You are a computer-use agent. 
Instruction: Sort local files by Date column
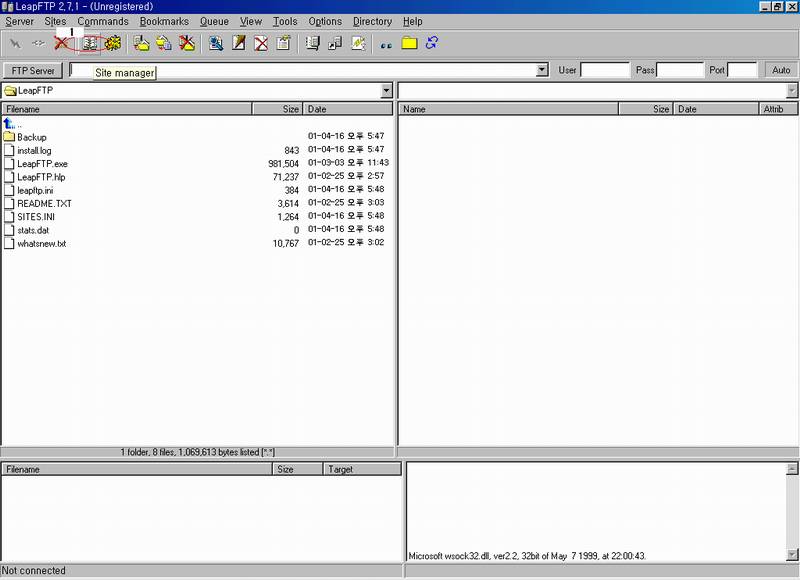tap(348, 109)
